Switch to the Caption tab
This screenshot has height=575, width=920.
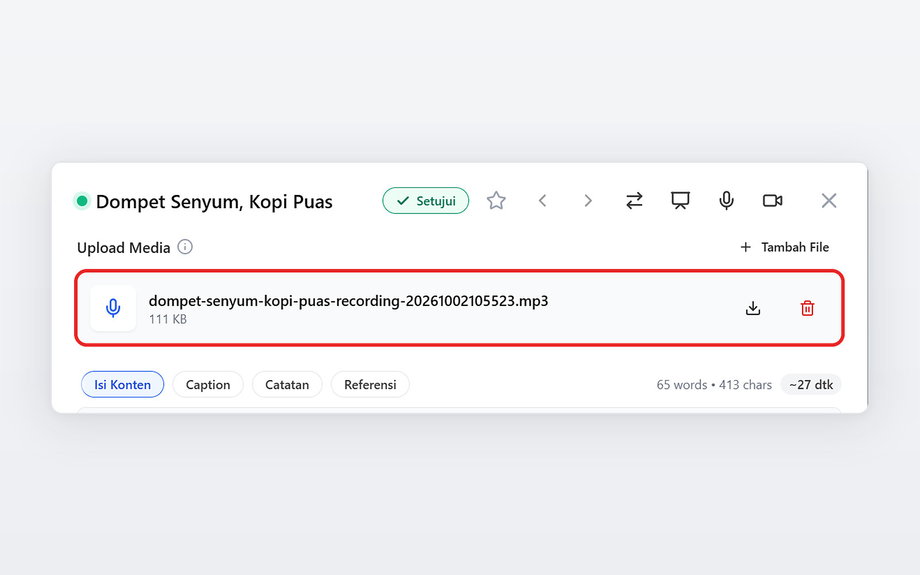point(208,384)
